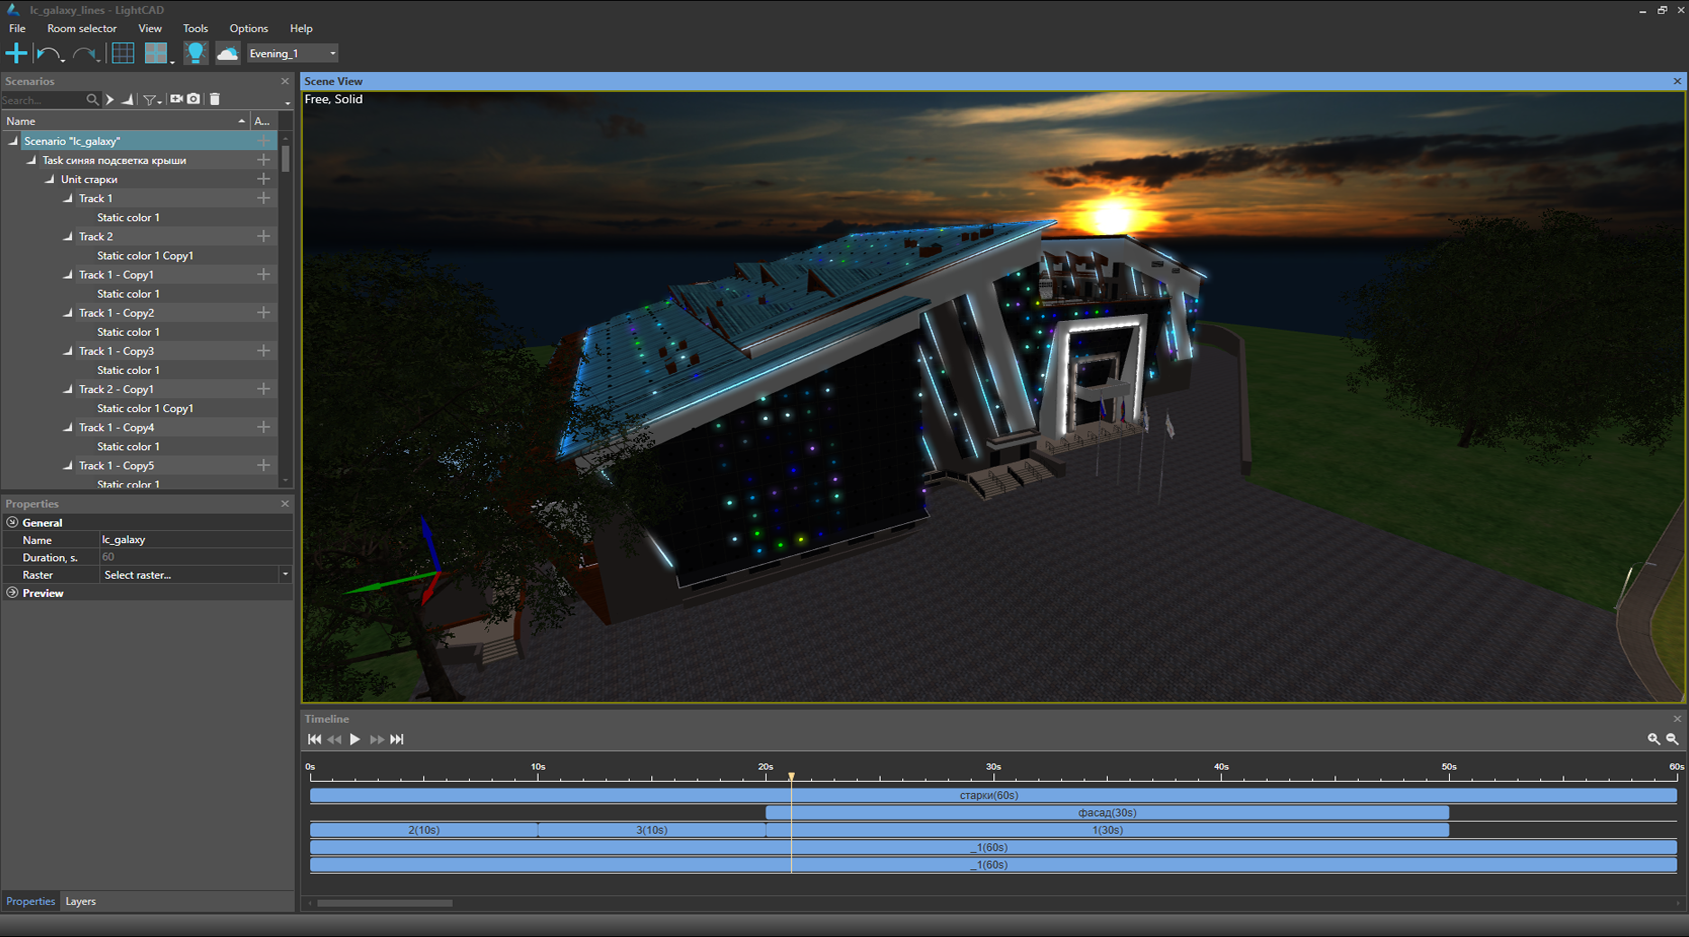Click the zoom in magnifier on Timeline

(1653, 739)
